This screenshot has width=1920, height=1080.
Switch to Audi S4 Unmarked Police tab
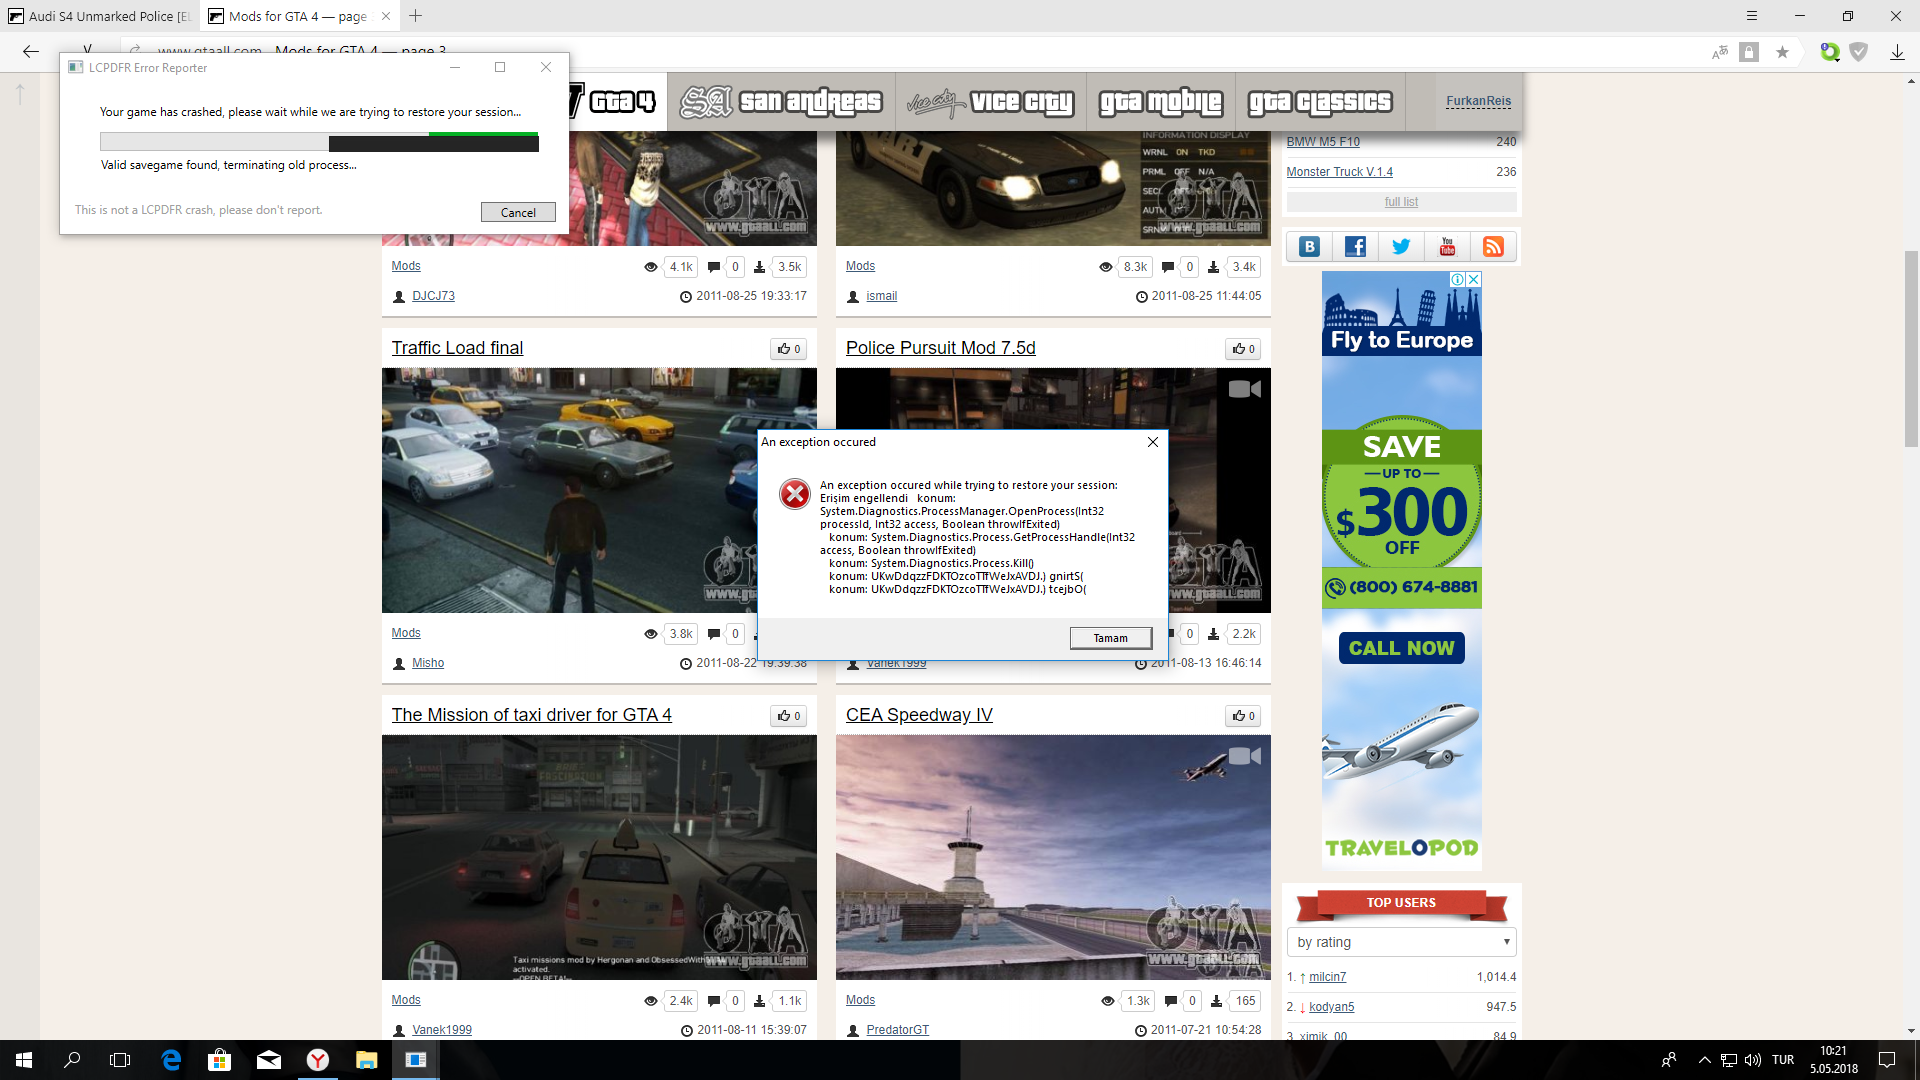[x=100, y=16]
